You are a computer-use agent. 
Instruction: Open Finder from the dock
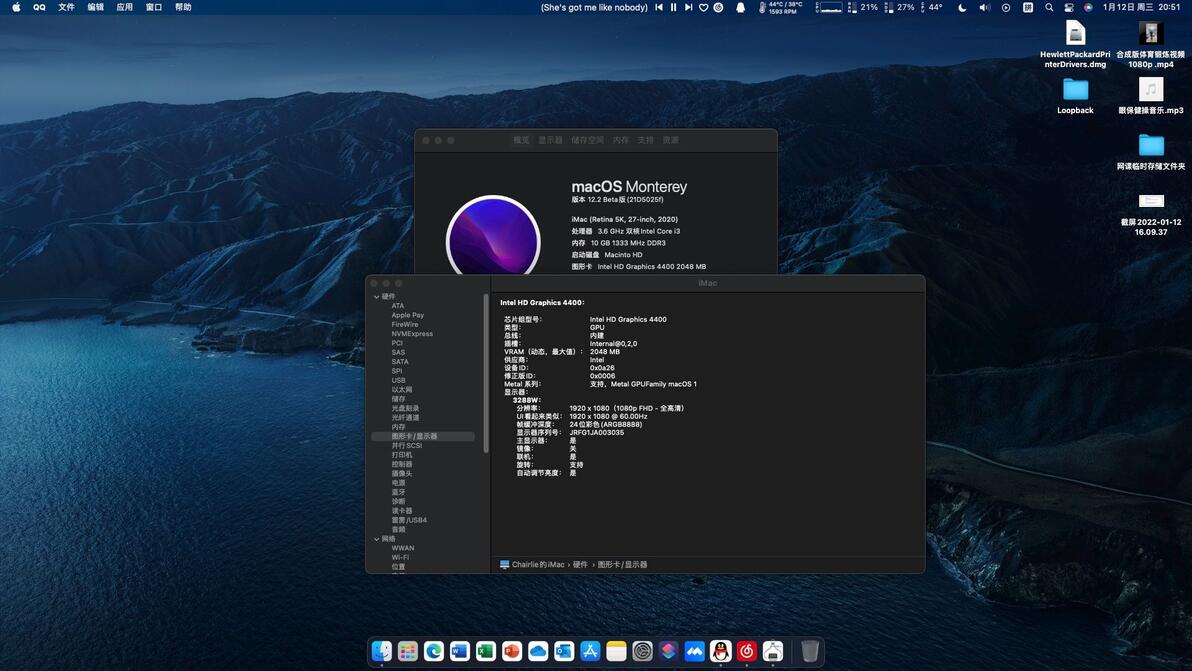pos(382,651)
